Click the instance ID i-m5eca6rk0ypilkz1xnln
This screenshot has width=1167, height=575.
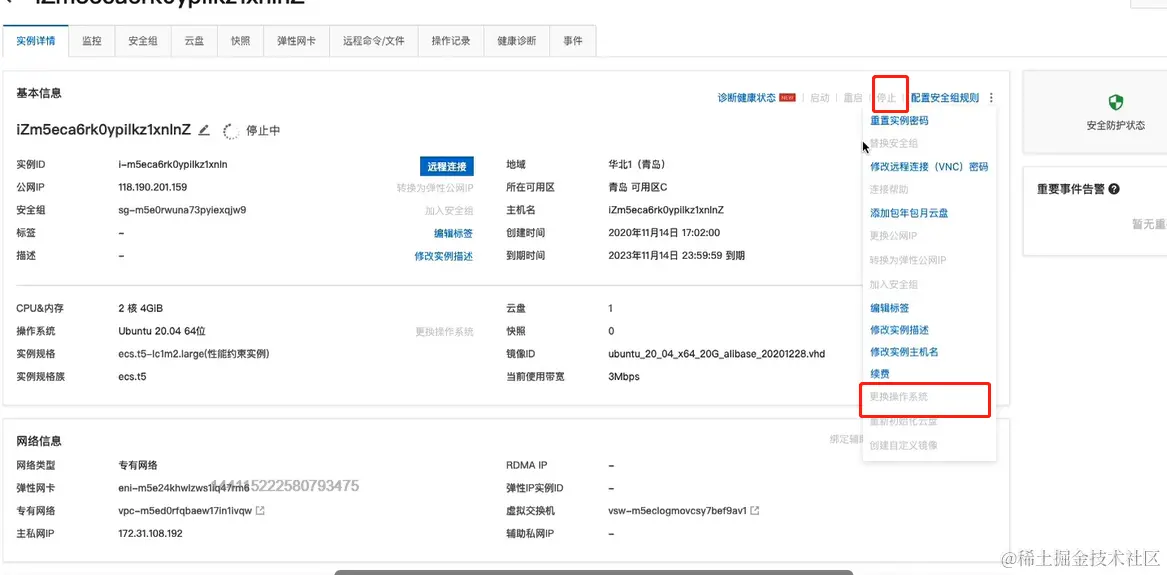tap(173, 164)
